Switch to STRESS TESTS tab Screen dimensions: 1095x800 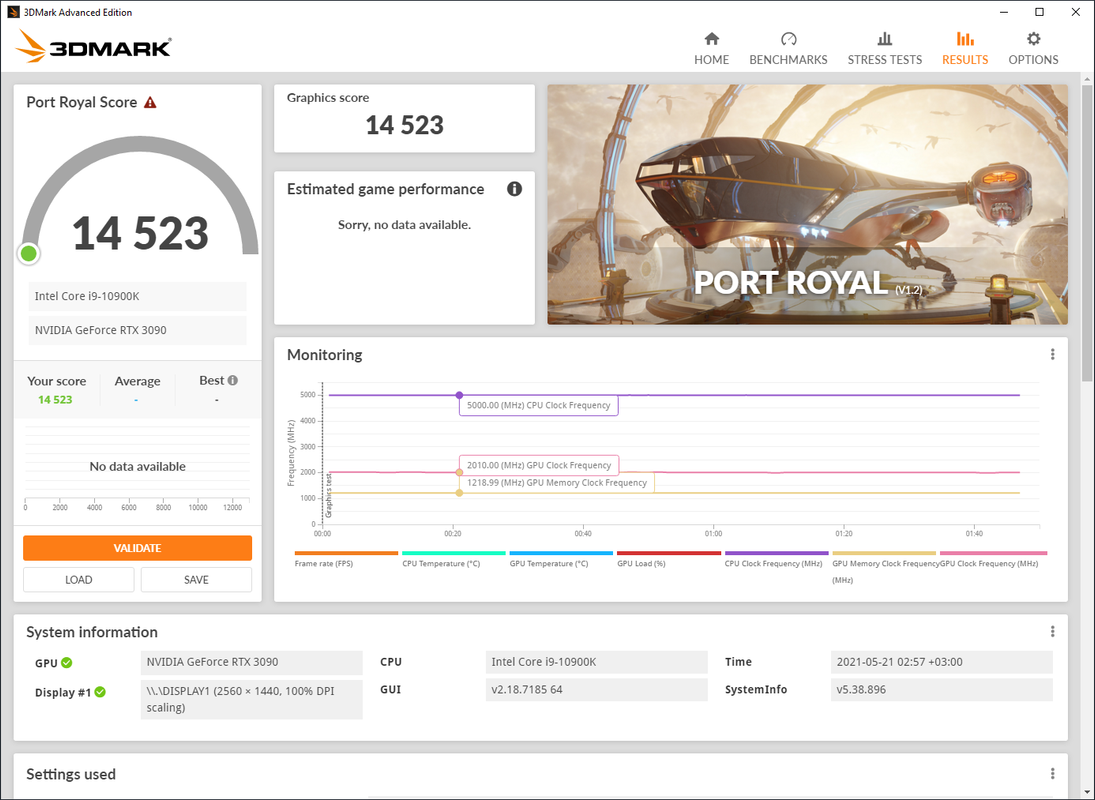(884, 49)
